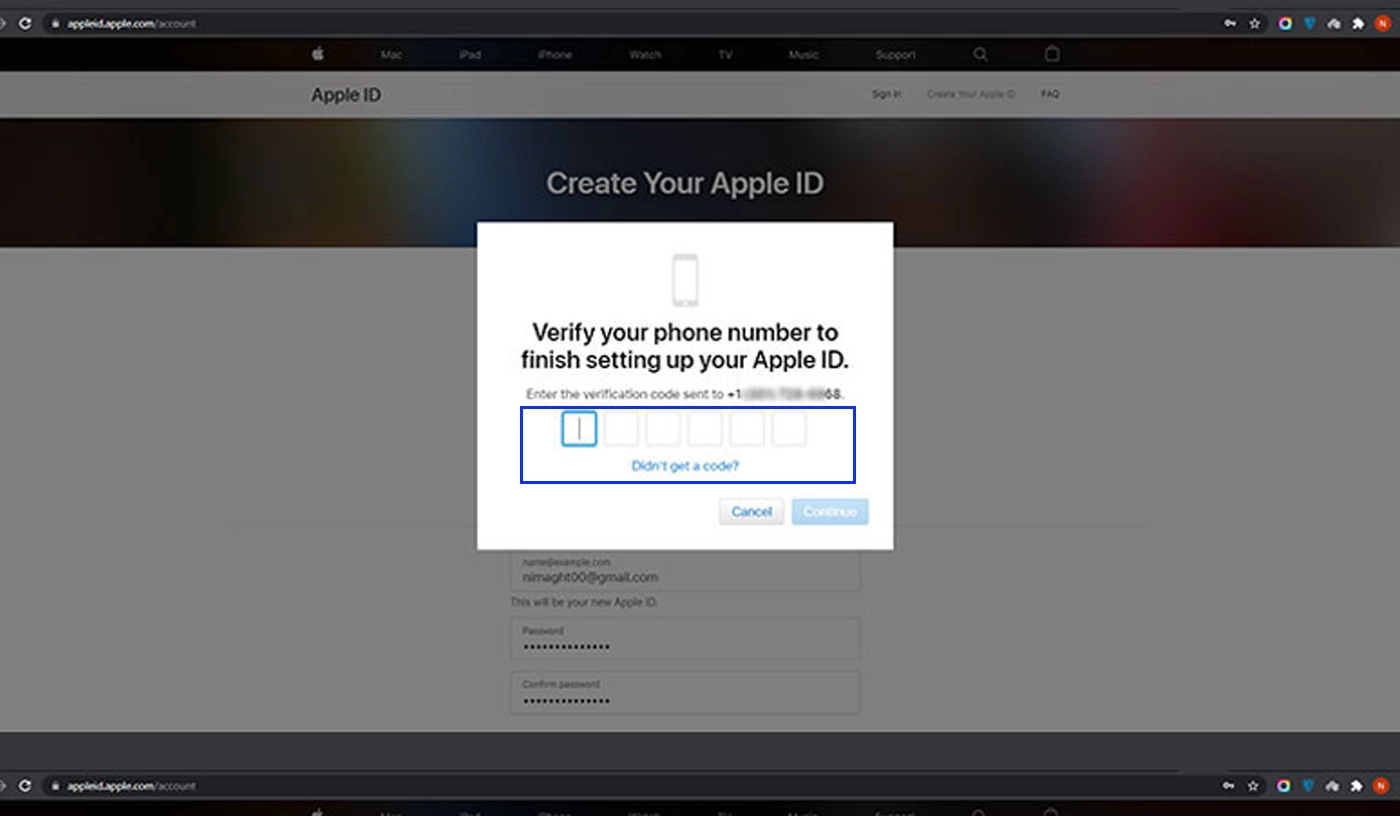Open the Watch menu in Apple's nav bar
Viewport: 1400px width, 816px height.
(x=645, y=55)
